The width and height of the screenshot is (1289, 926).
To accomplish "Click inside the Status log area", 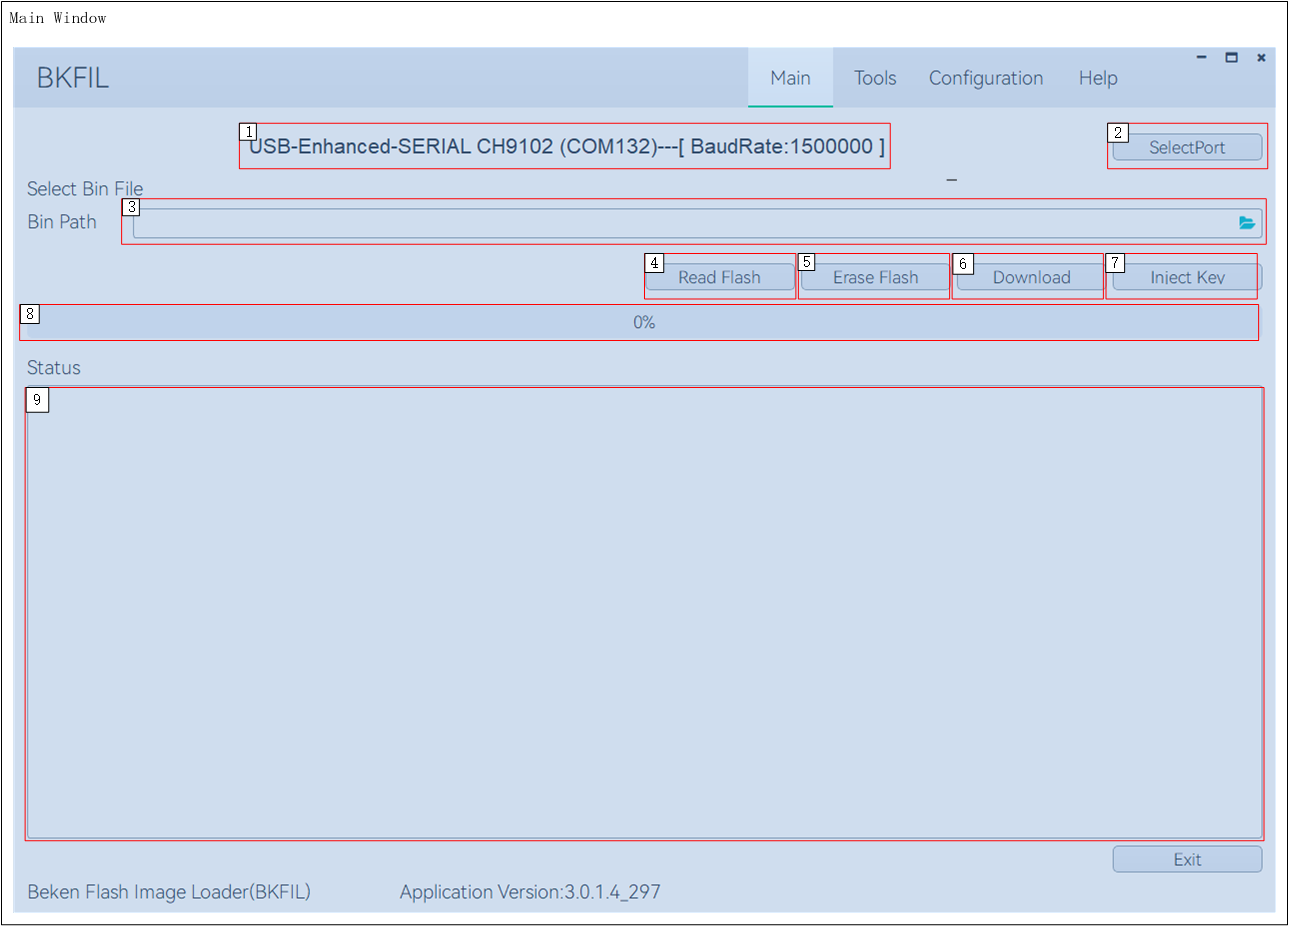I will (x=644, y=612).
